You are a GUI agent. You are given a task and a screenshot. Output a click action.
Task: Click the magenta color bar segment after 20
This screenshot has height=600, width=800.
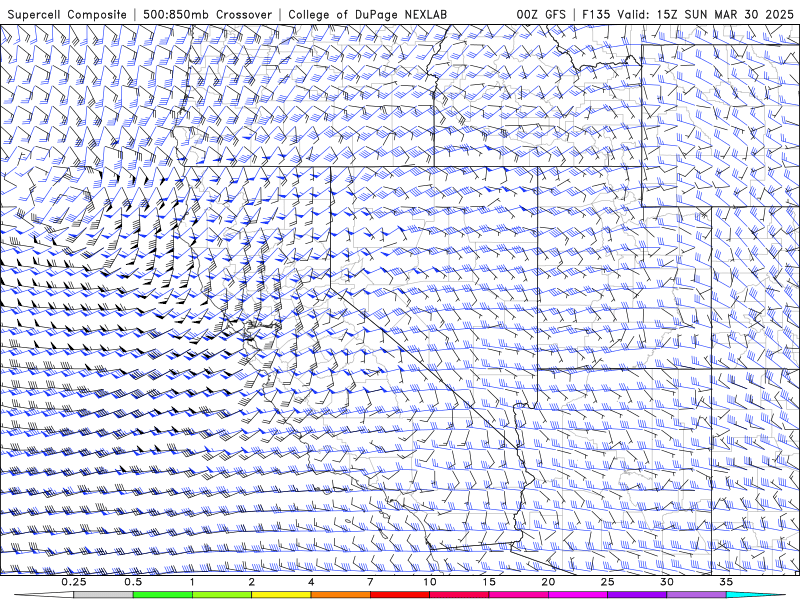[578, 595]
